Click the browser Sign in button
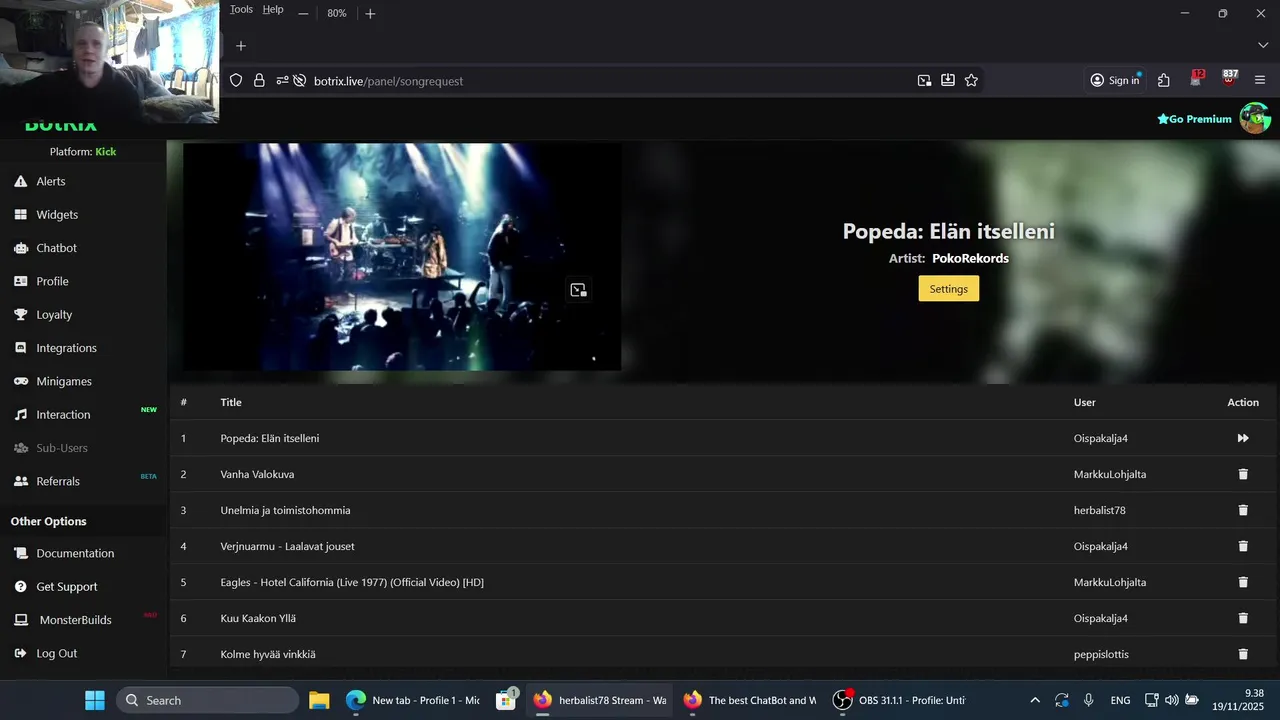Viewport: 1280px width, 720px height. (1115, 81)
